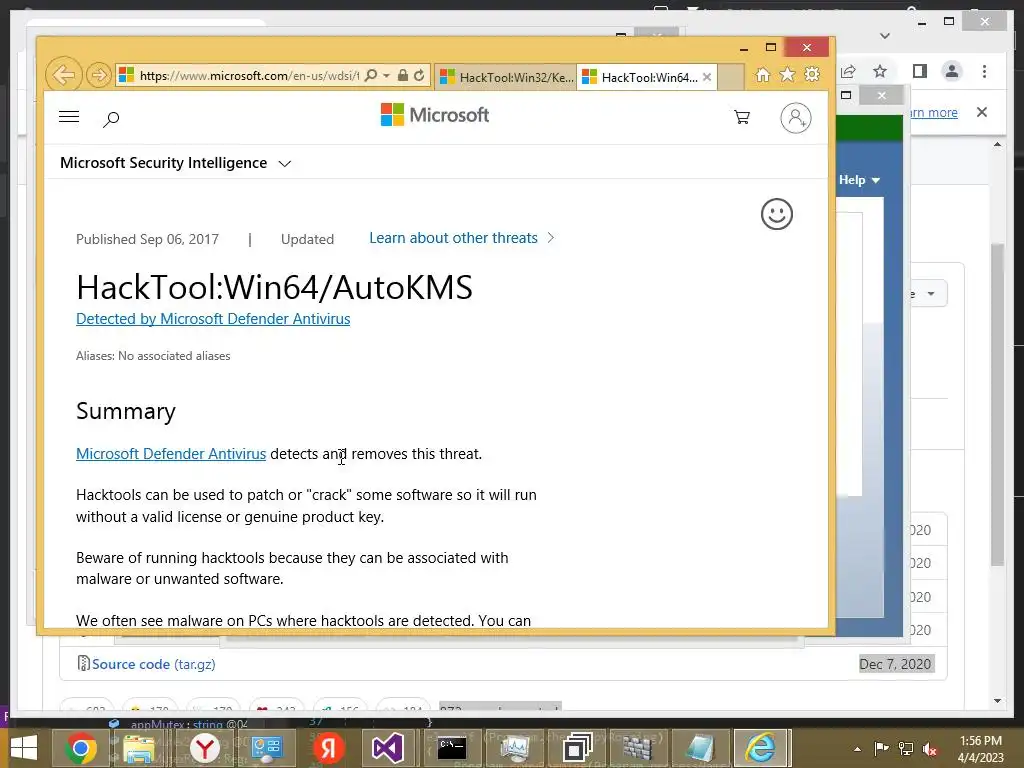Click the padlock security icon in address bar

(x=403, y=75)
